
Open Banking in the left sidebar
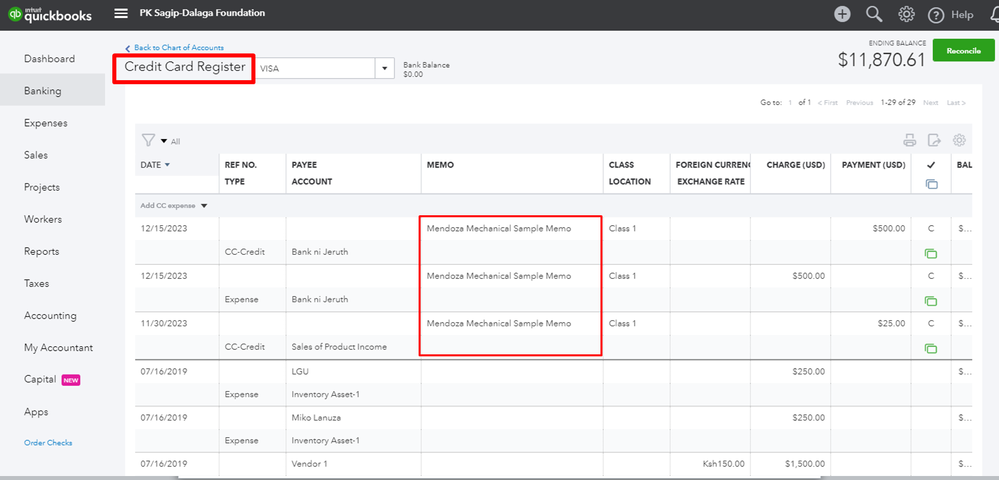pos(43,91)
